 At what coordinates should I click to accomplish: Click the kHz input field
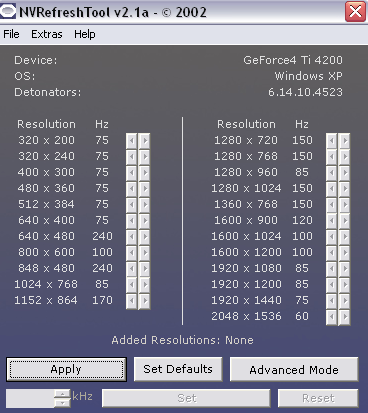(30, 398)
